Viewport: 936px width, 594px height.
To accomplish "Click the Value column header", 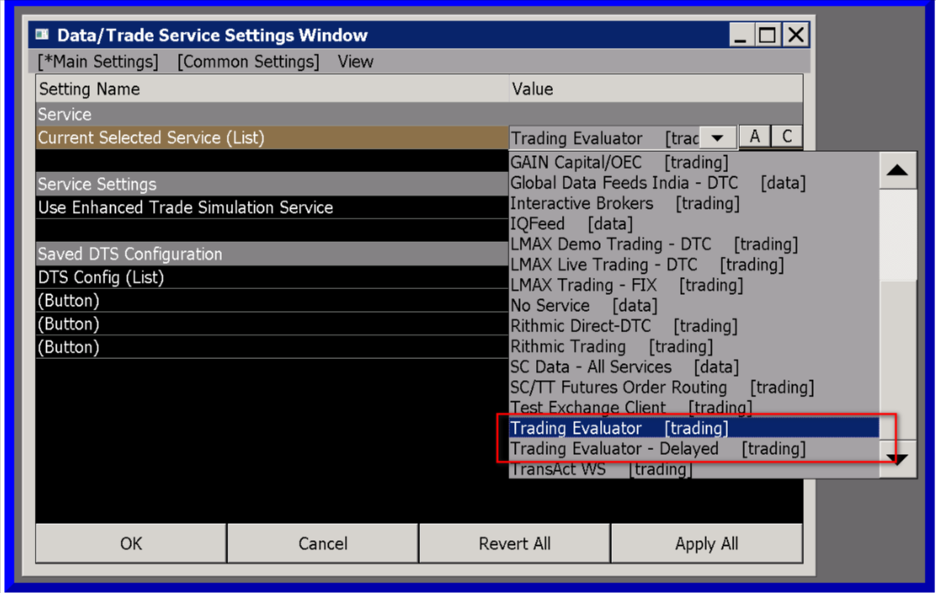I will point(655,89).
